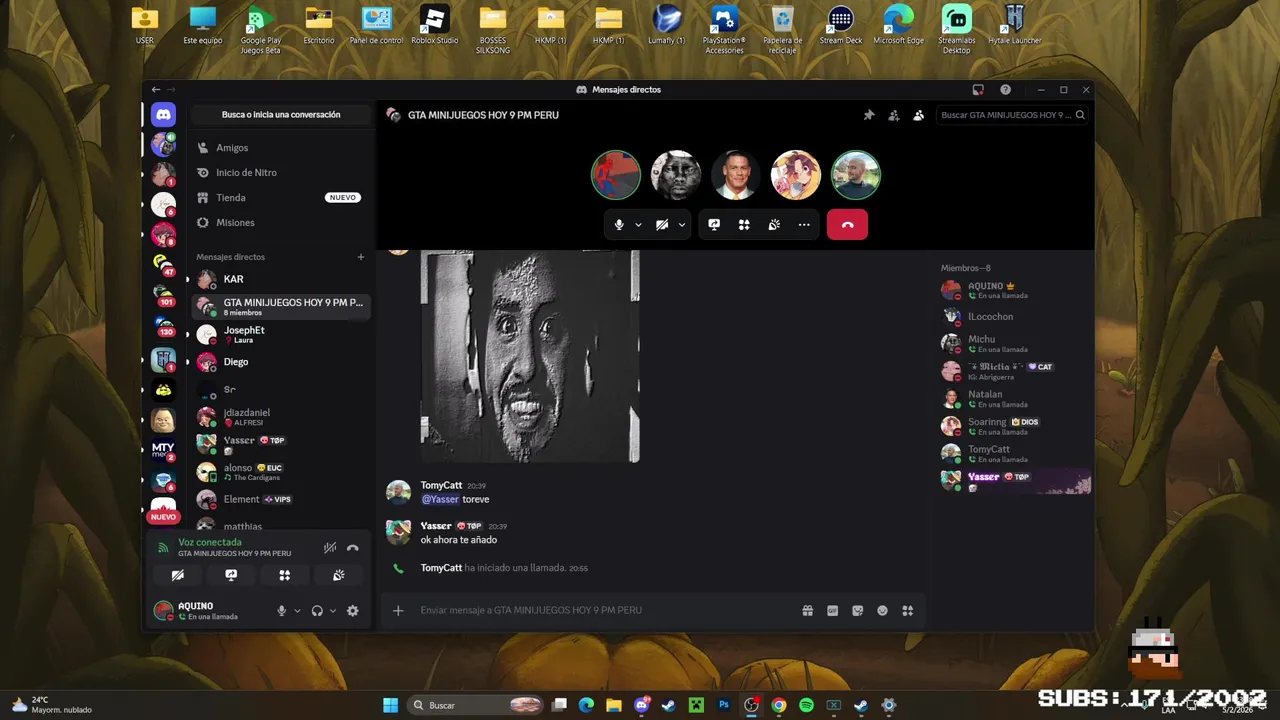Expand output device options in user panel
1280x720 pixels.
pos(333,611)
